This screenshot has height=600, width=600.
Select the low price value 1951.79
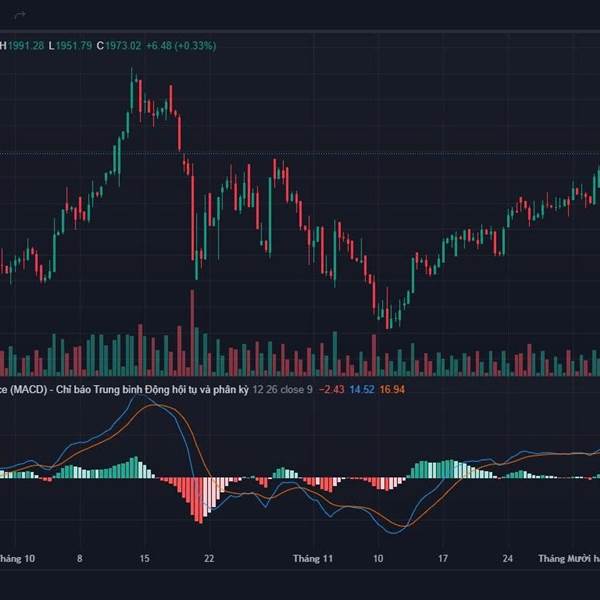[x=74, y=46]
